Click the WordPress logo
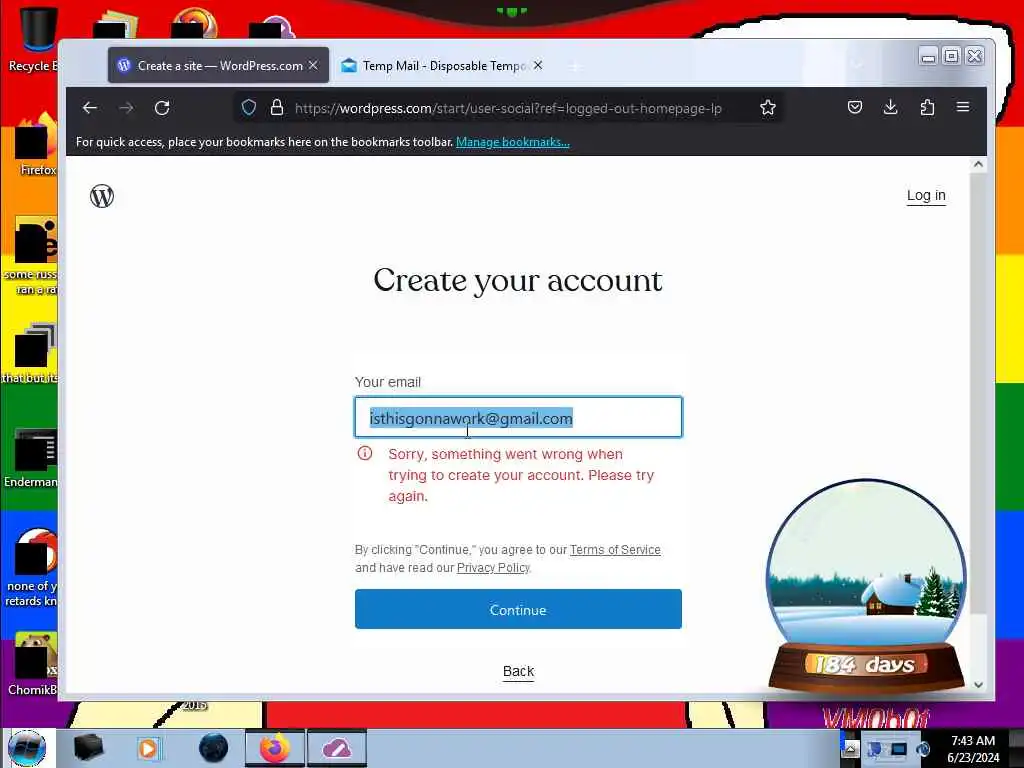This screenshot has width=1024, height=768. [102, 196]
